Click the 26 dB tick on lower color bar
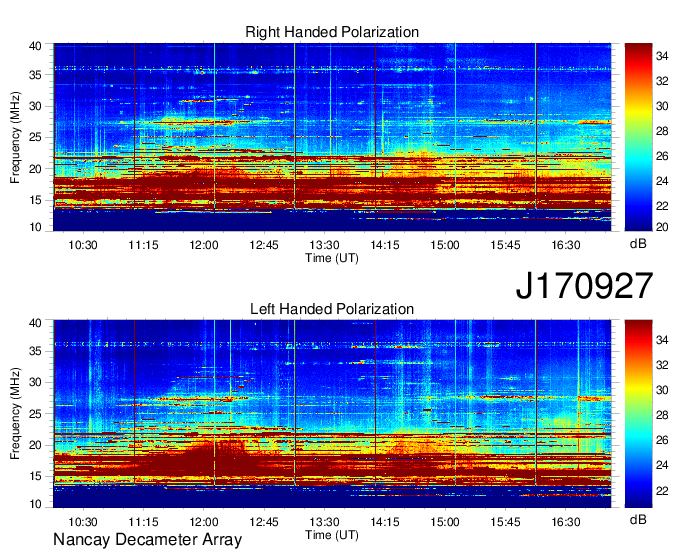This screenshot has width=680, height=552. 662,441
